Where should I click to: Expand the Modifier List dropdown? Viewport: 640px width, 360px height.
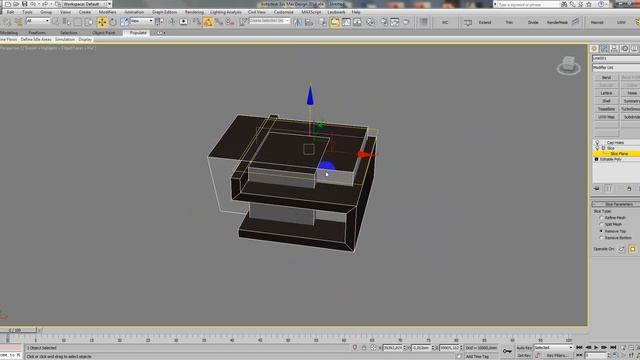coord(616,67)
